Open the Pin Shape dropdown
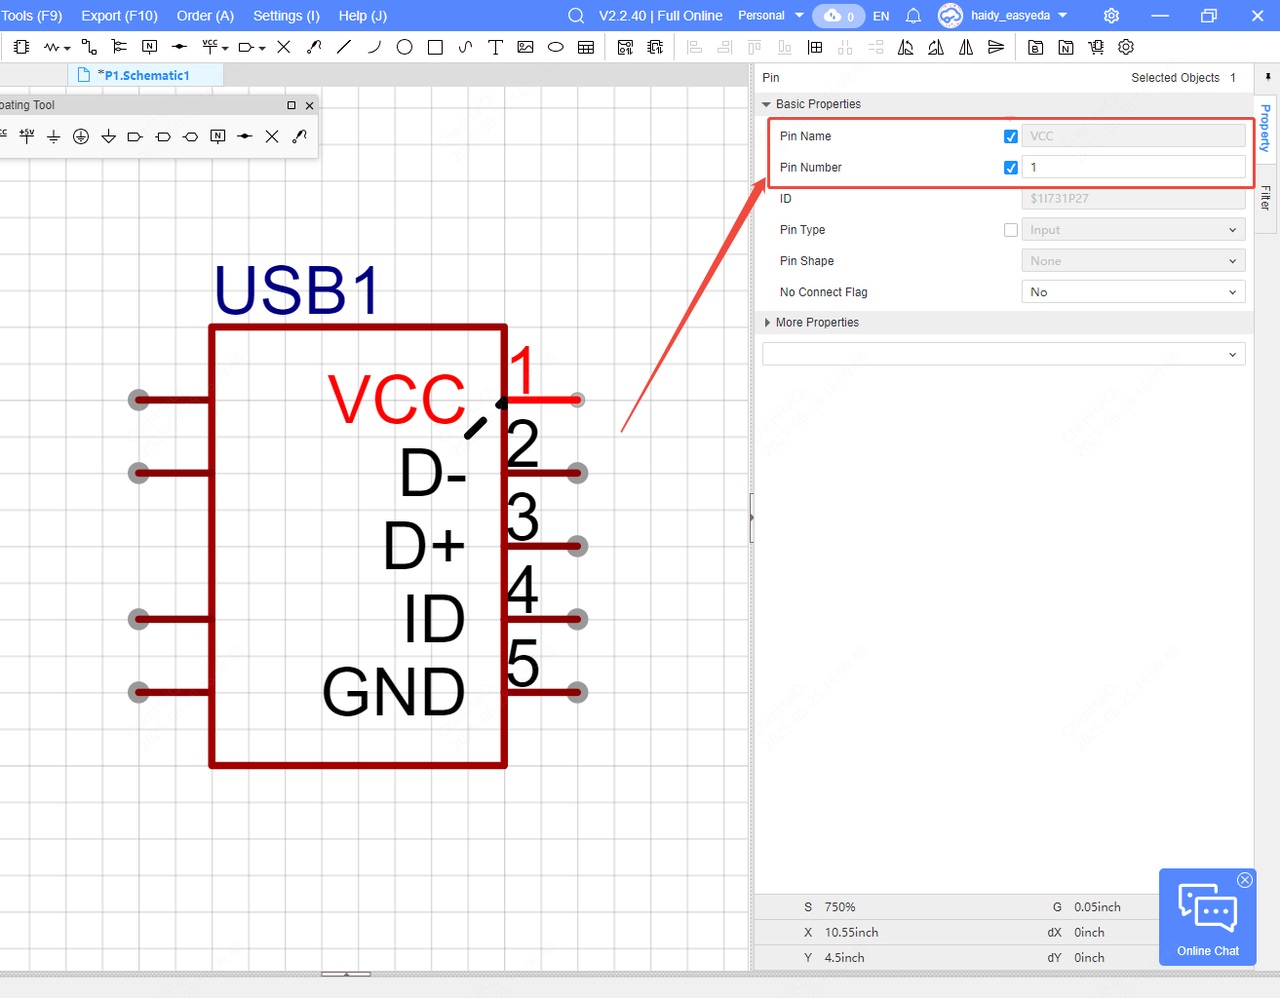 click(1132, 261)
